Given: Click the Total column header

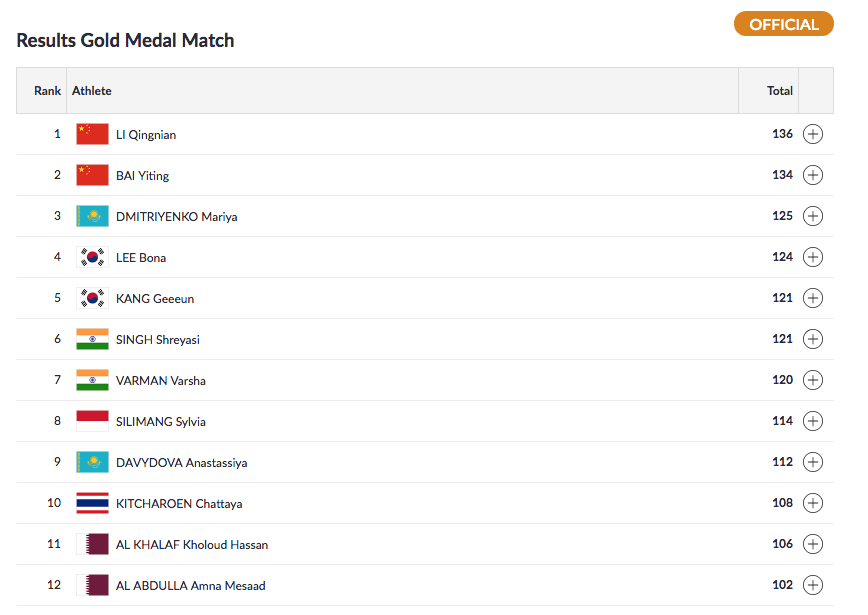Looking at the screenshot, I should 780,91.
